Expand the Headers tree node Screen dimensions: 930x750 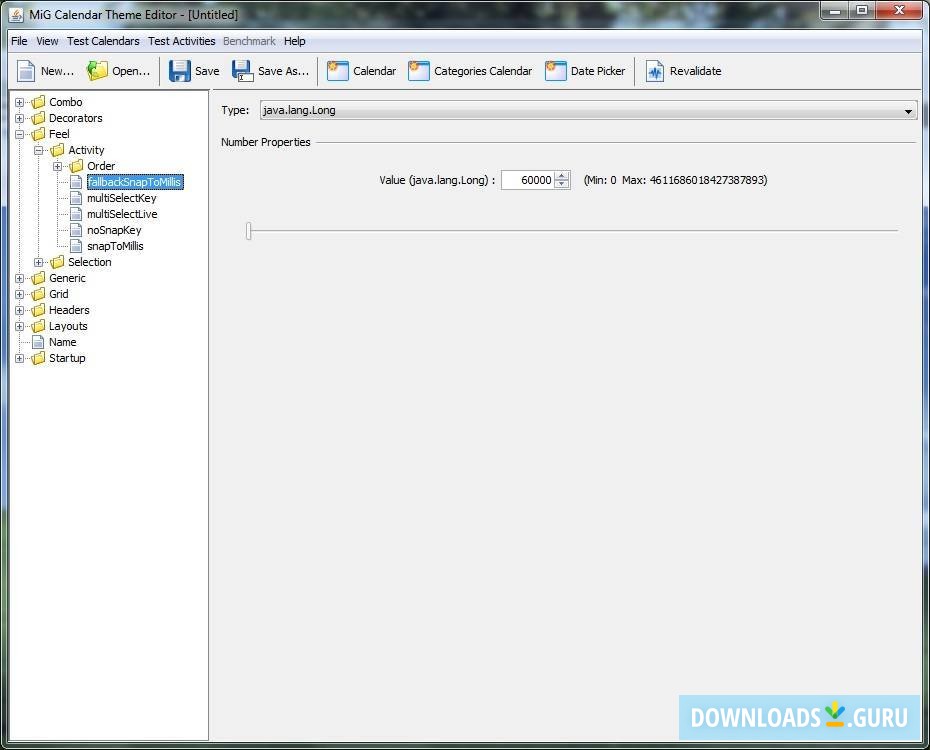point(20,310)
